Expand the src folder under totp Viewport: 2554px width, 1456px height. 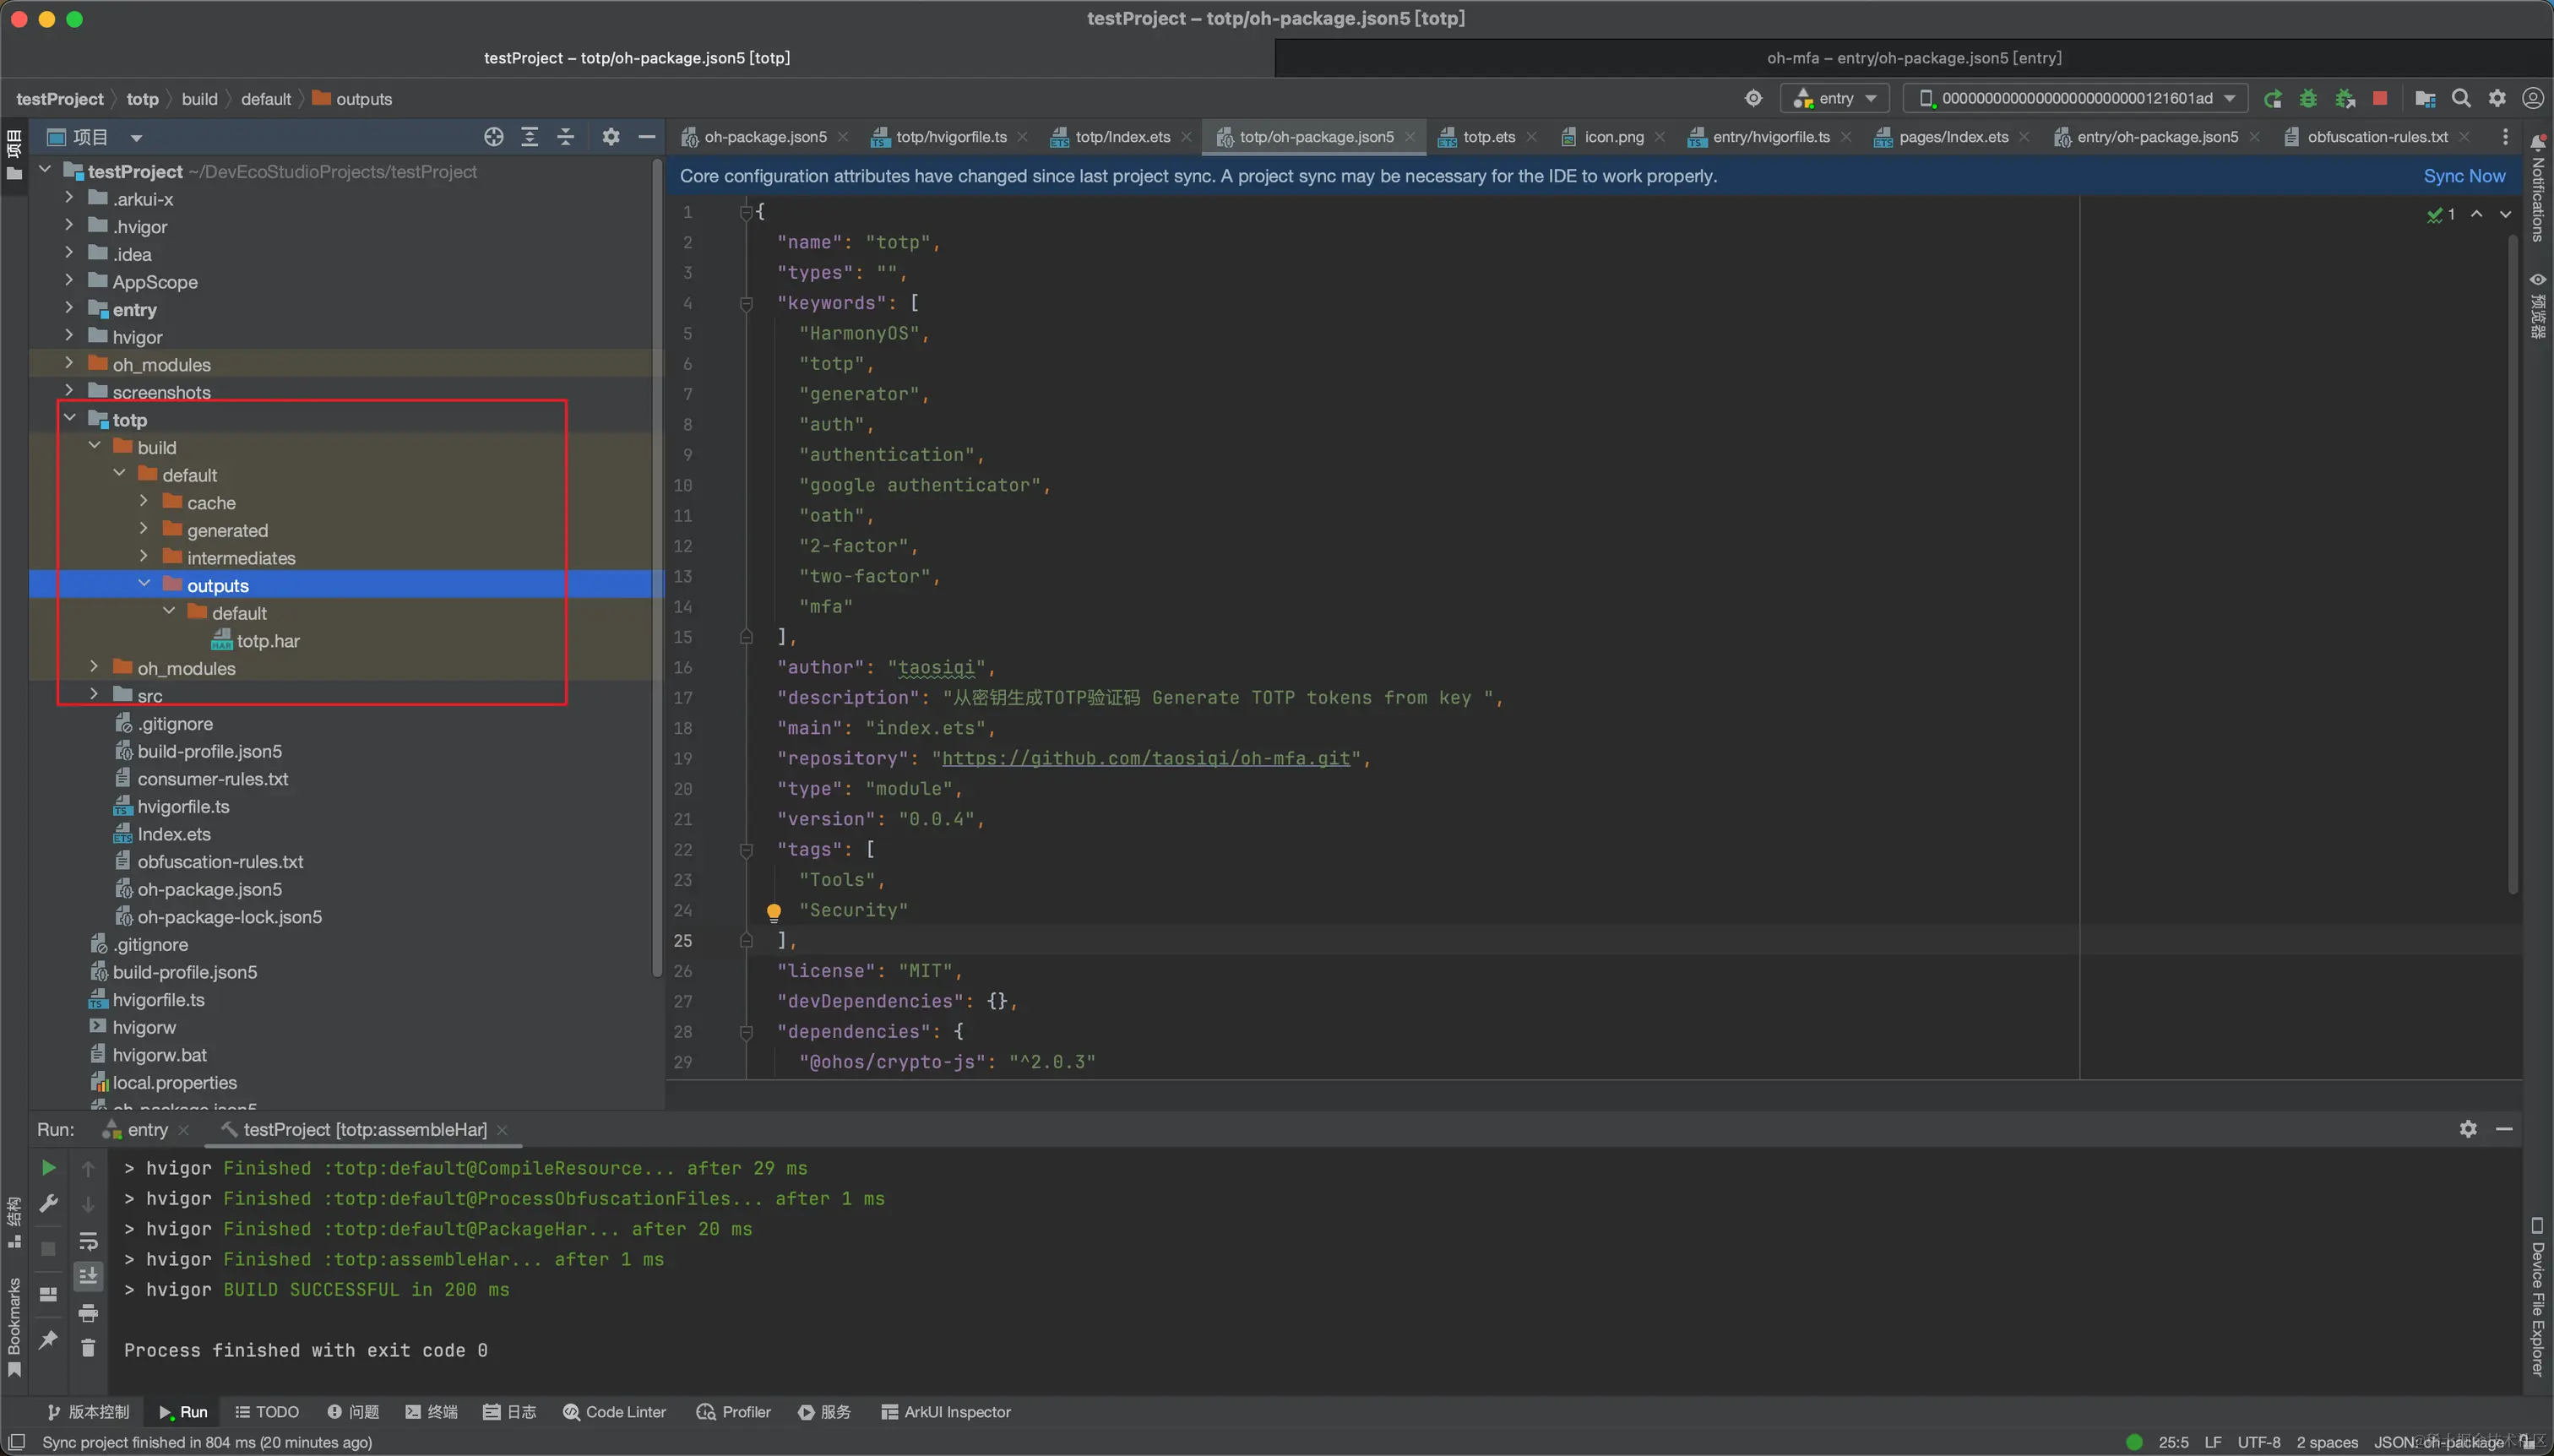click(94, 695)
